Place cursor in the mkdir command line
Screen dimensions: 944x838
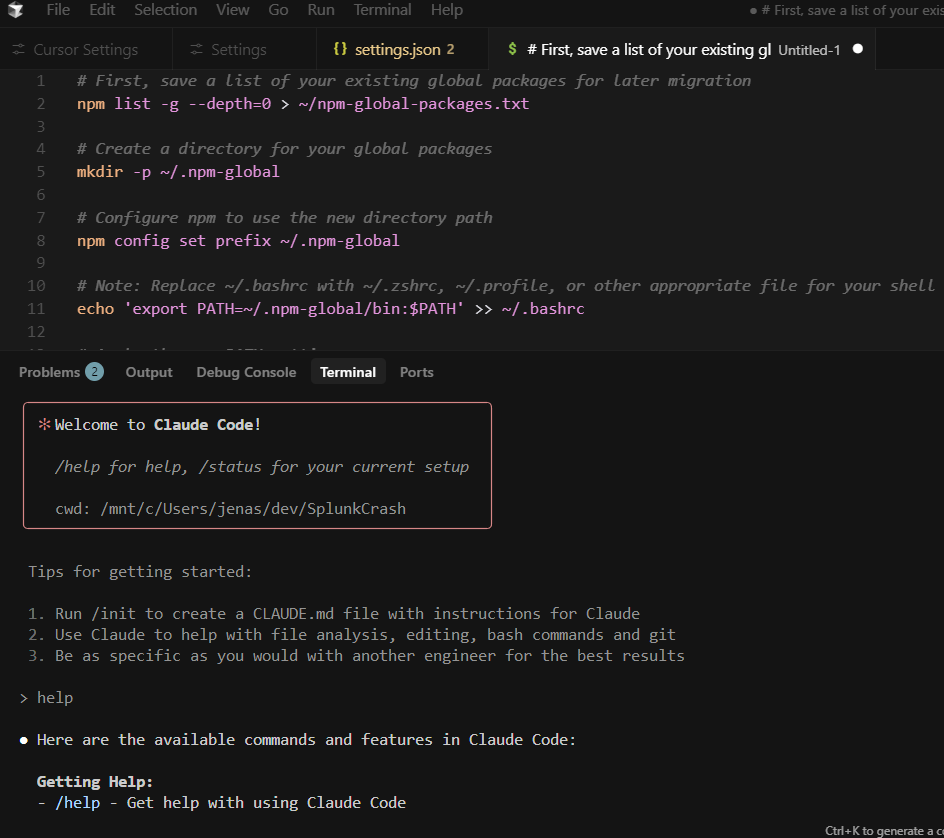click(x=178, y=172)
